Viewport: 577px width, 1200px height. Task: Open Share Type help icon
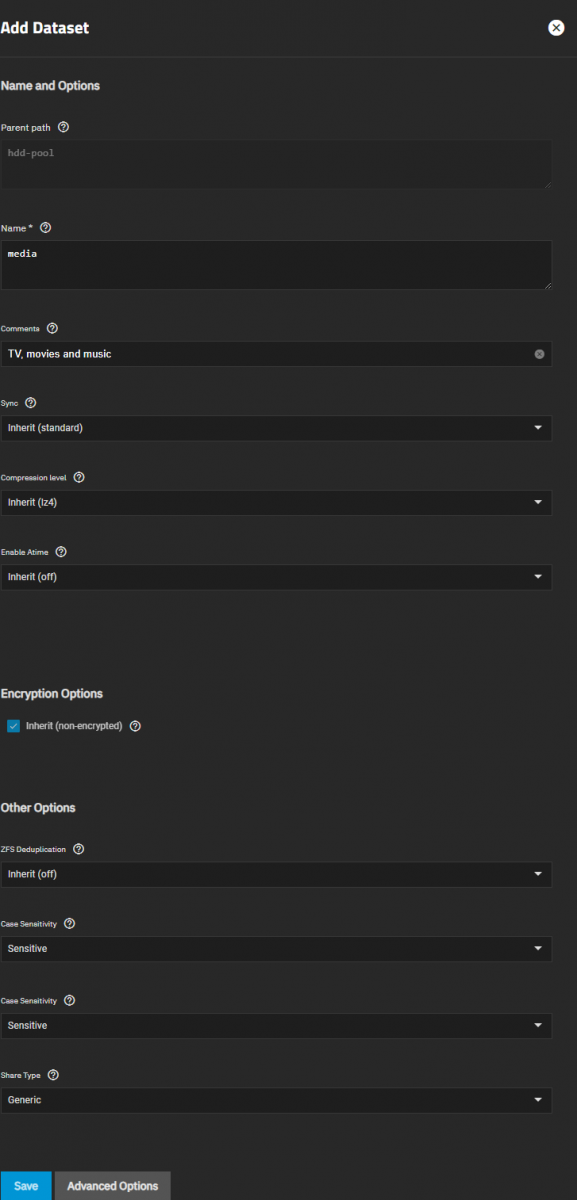point(53,1075)
